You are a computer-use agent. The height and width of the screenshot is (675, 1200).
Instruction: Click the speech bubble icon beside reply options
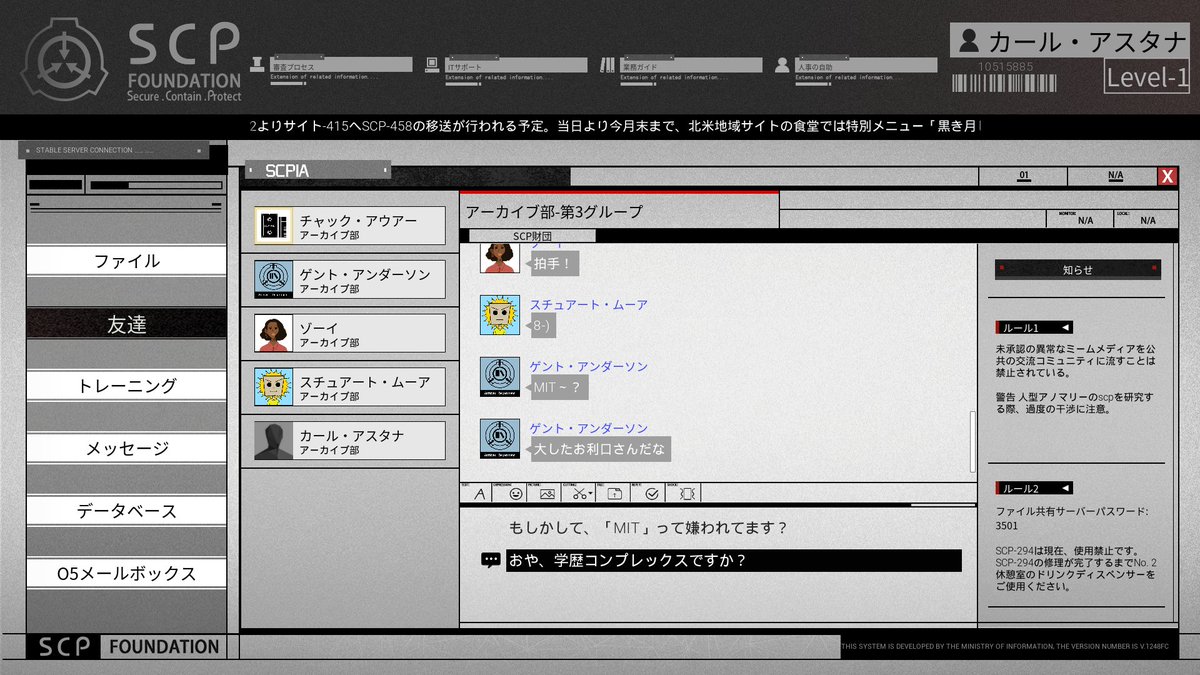pos(490,561)
